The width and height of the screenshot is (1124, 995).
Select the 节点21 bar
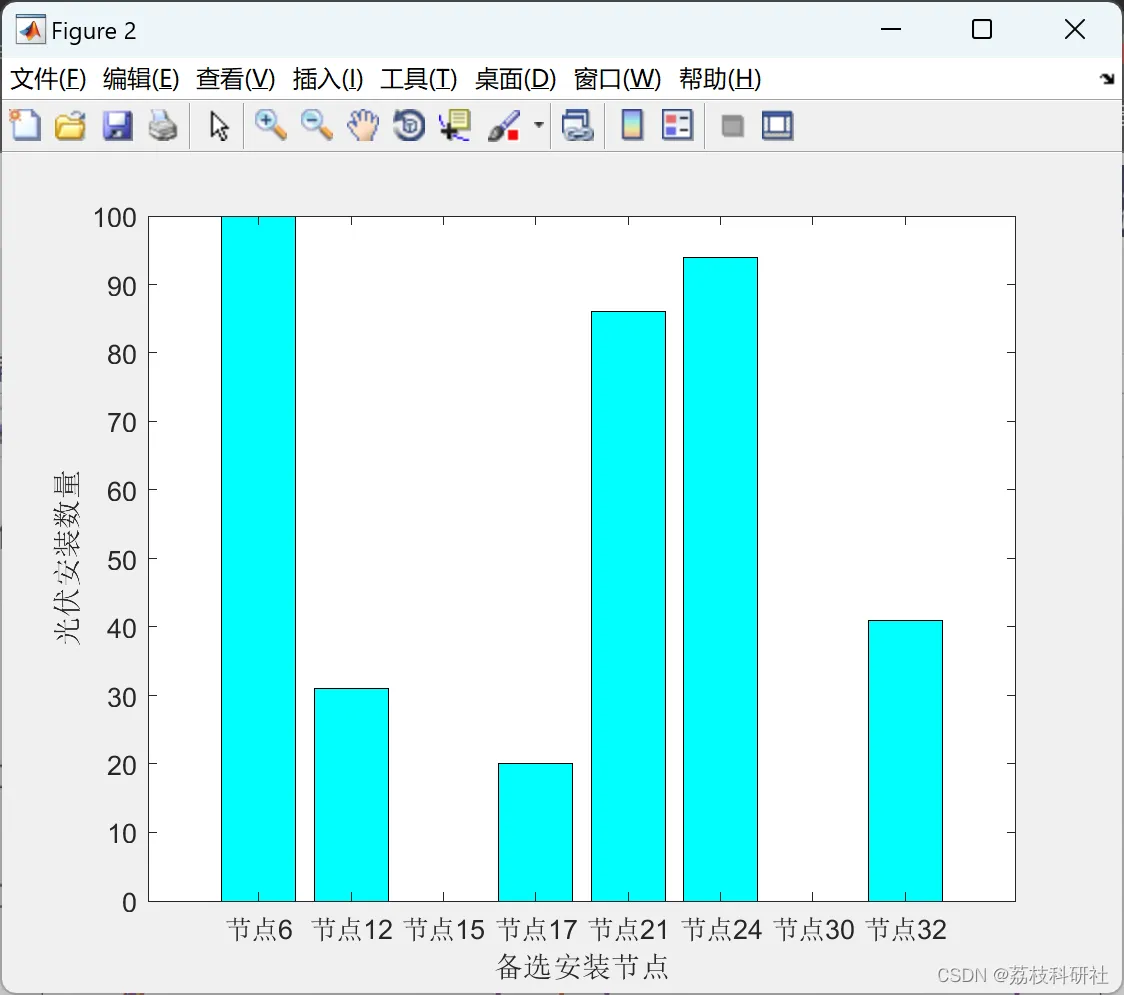click(x=628, y=606)
